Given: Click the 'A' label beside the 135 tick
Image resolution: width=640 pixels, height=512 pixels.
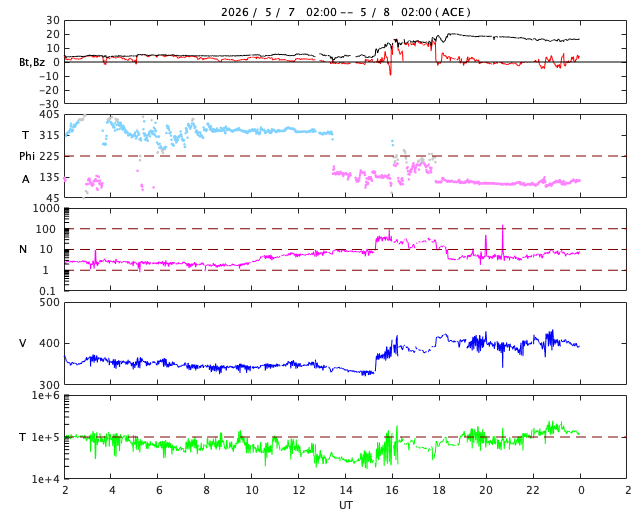Looking at the screenshot, I should coord(26,179).
